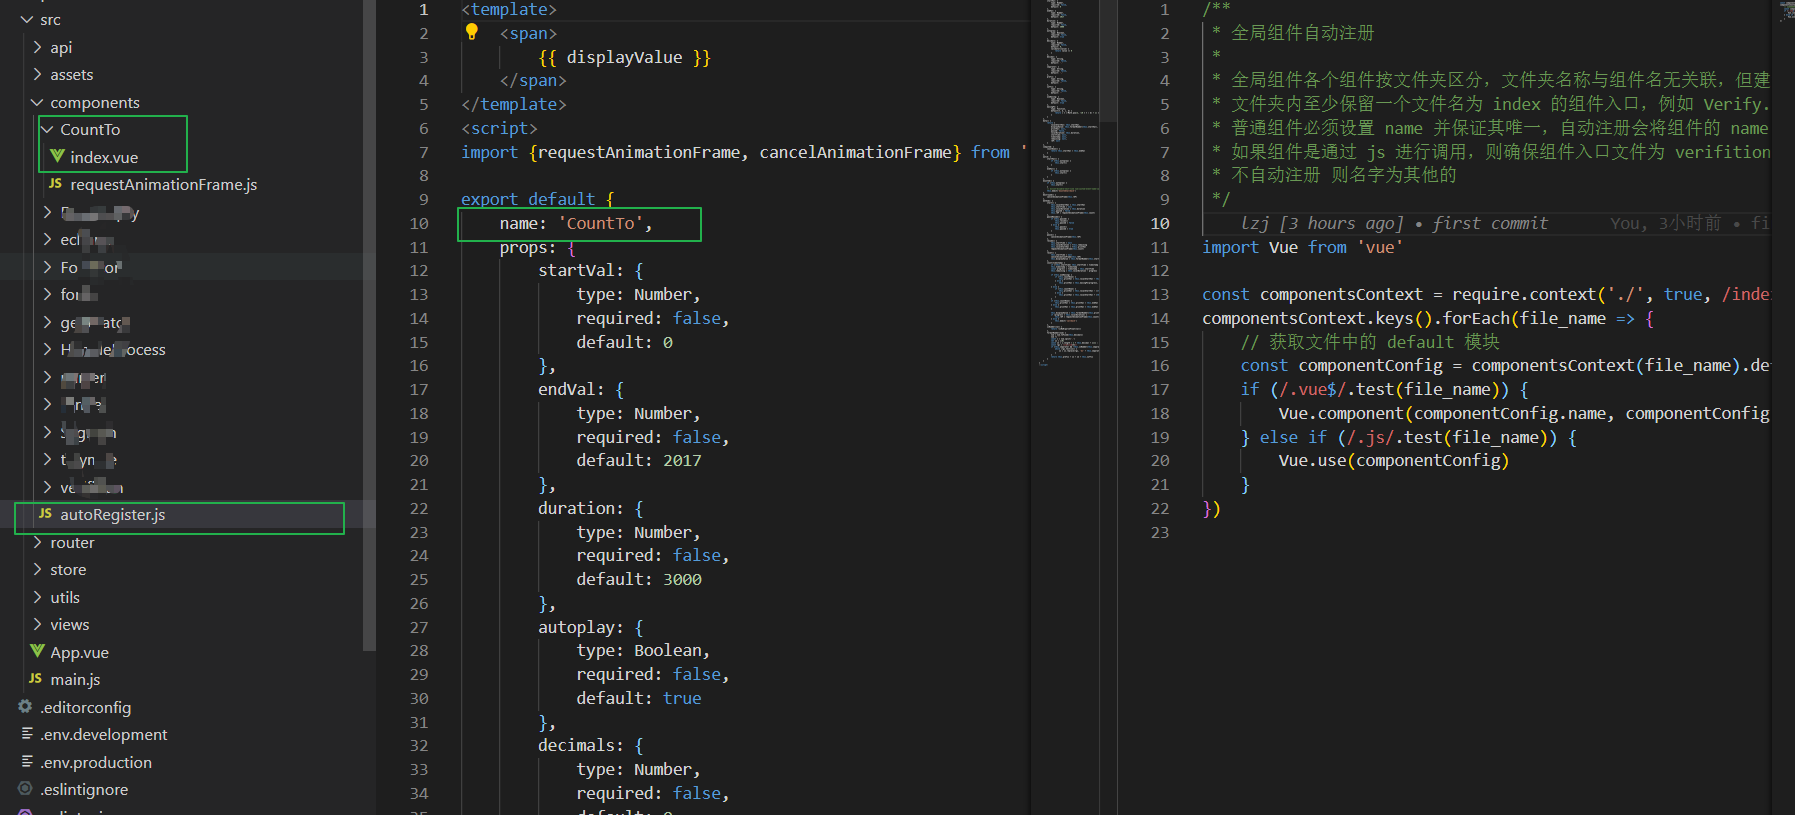Screen dimensions: 1795x815
Task: Click the gear icon of .editorconfig
Action: [25, 706]
